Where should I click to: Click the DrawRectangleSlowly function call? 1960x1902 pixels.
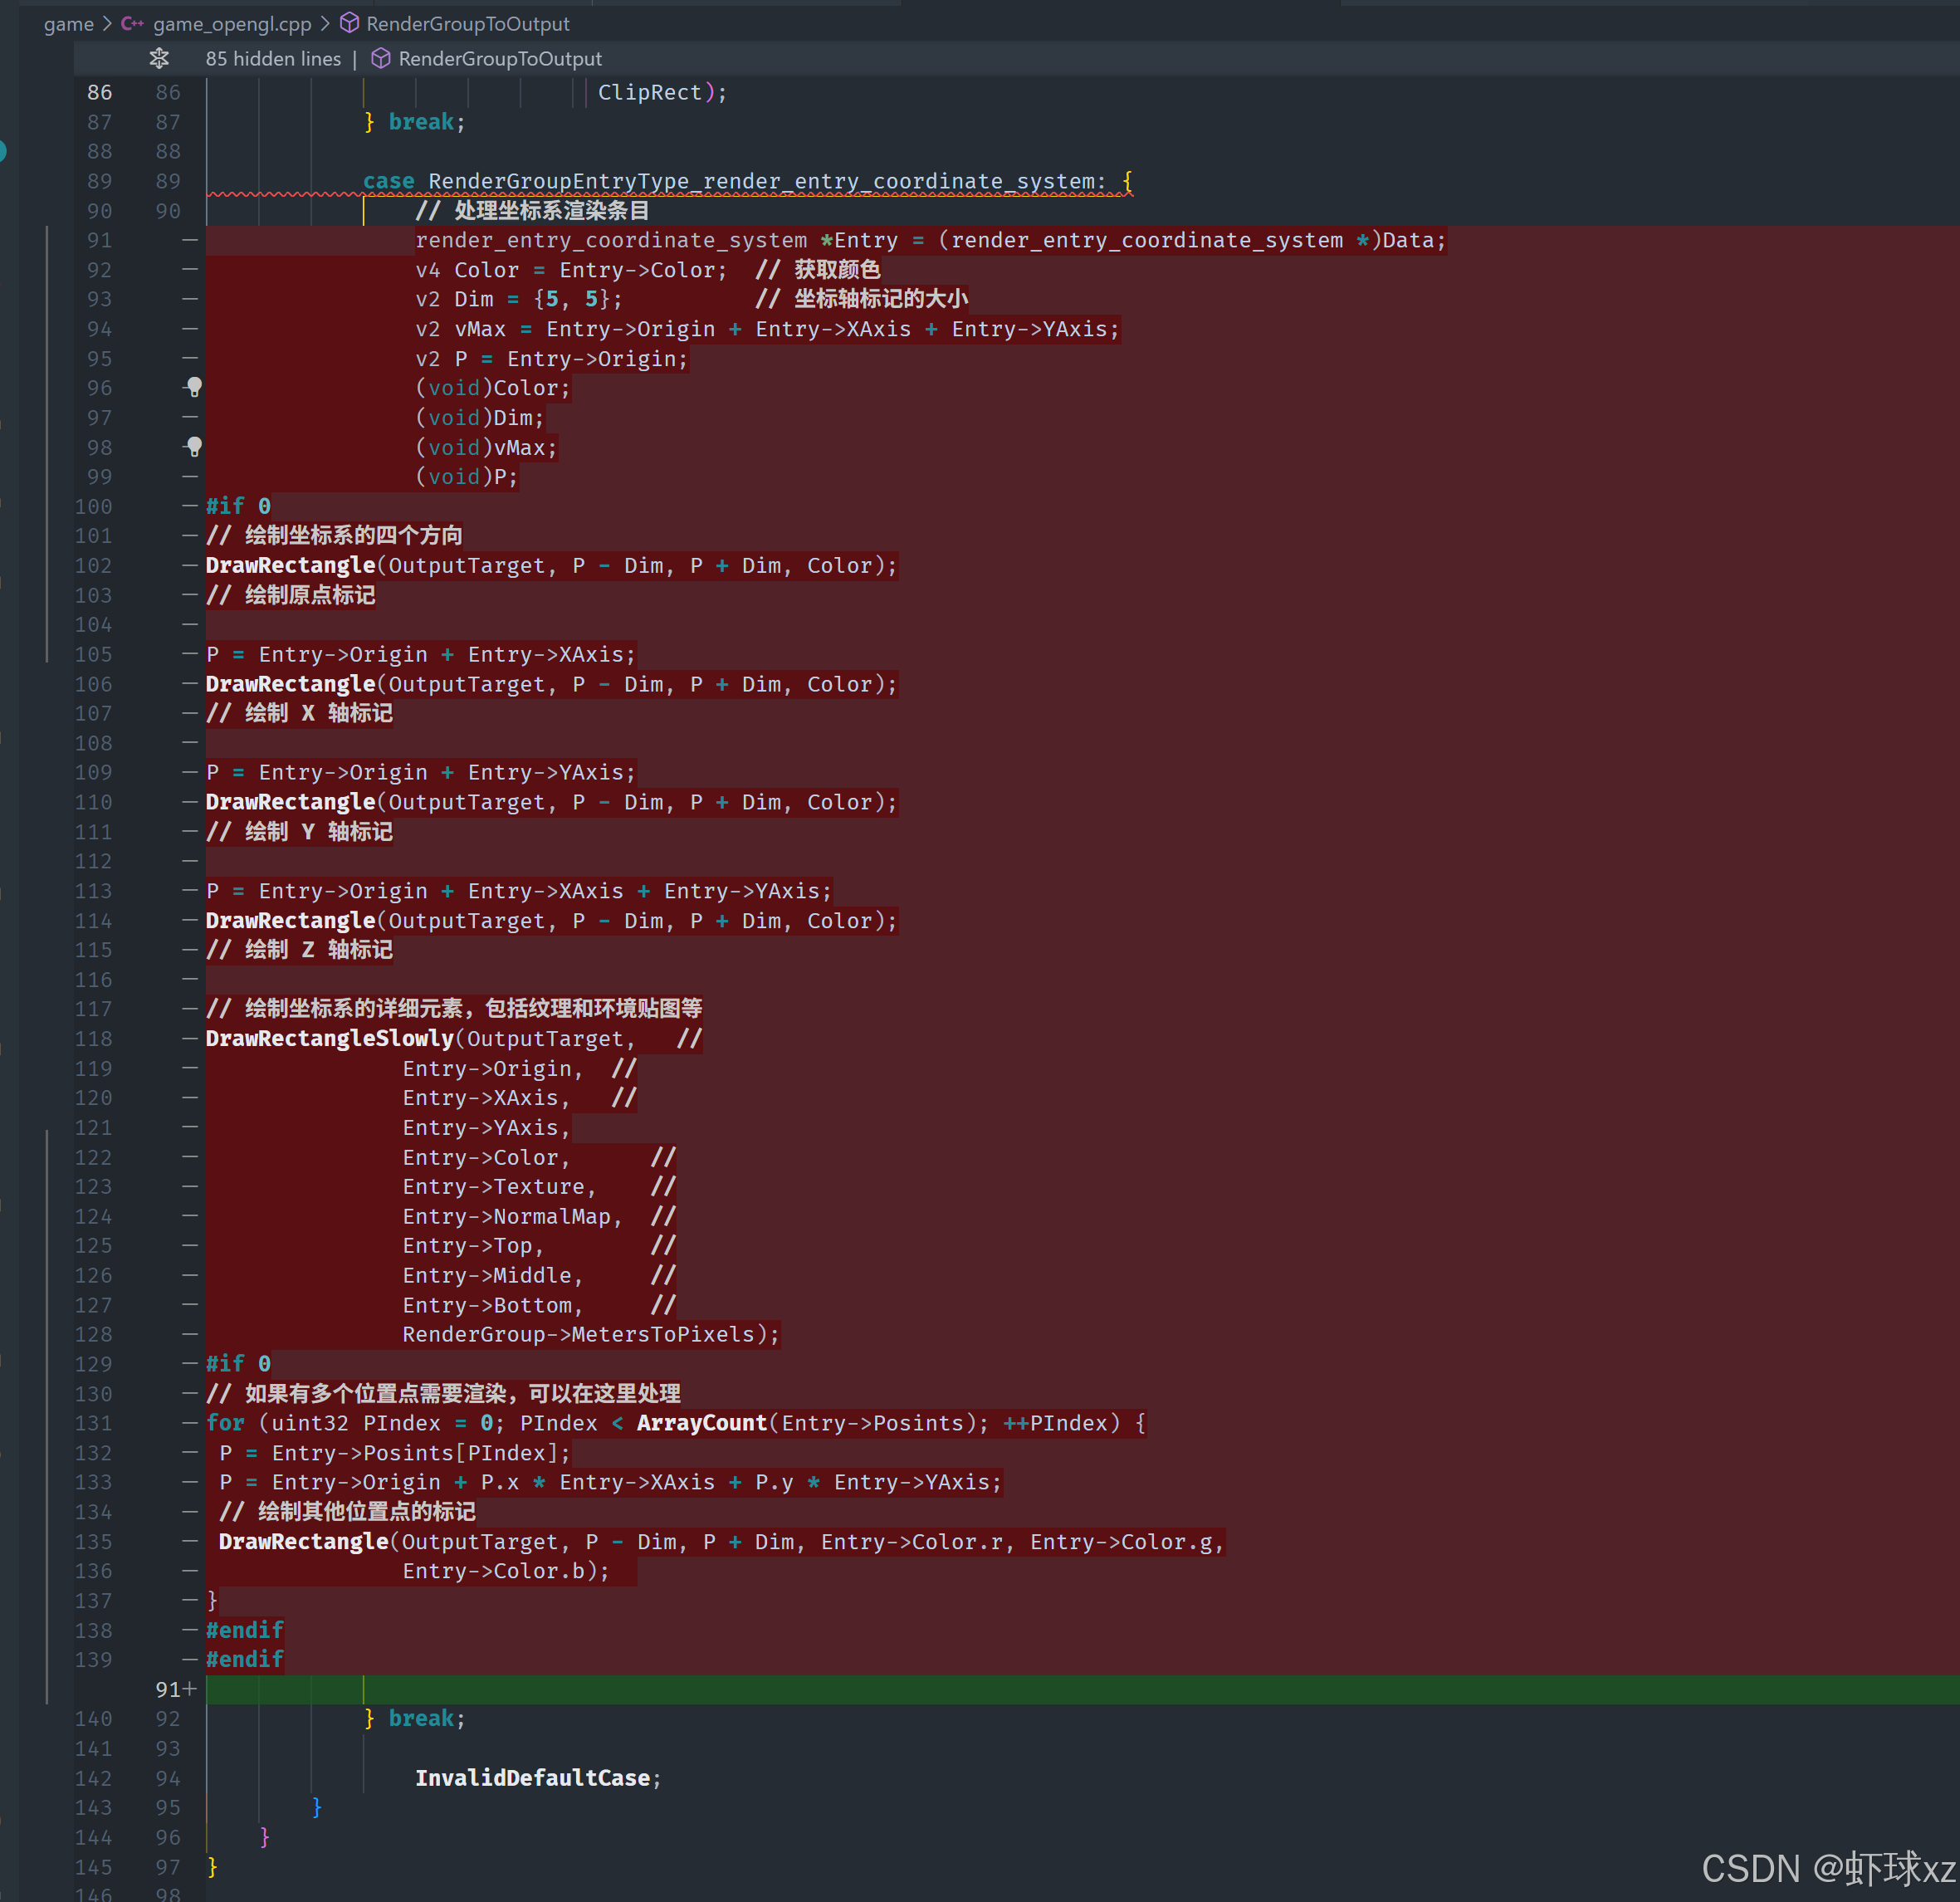[329, 1038]
